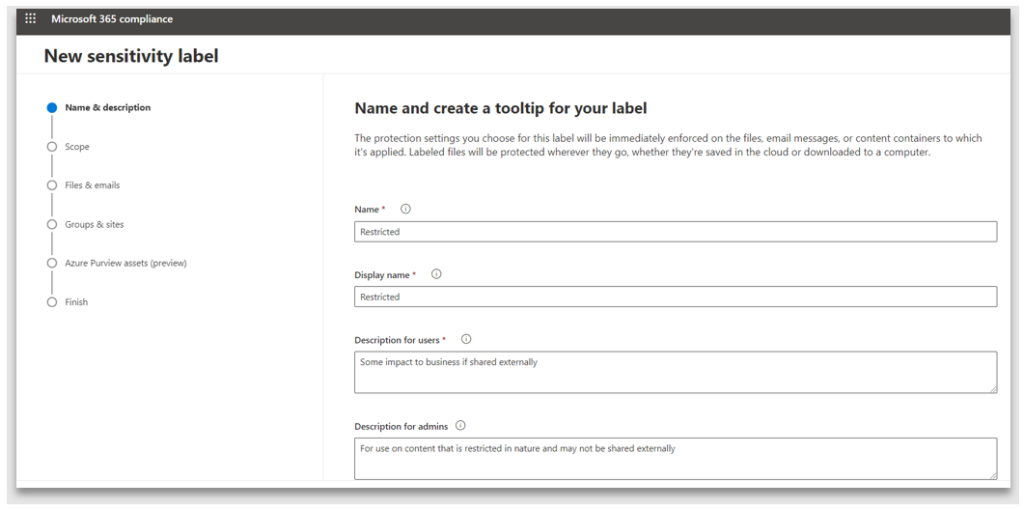Show info tooltip for Description for users
This screenshot has width=1024, height=510.
pos(466,339)
